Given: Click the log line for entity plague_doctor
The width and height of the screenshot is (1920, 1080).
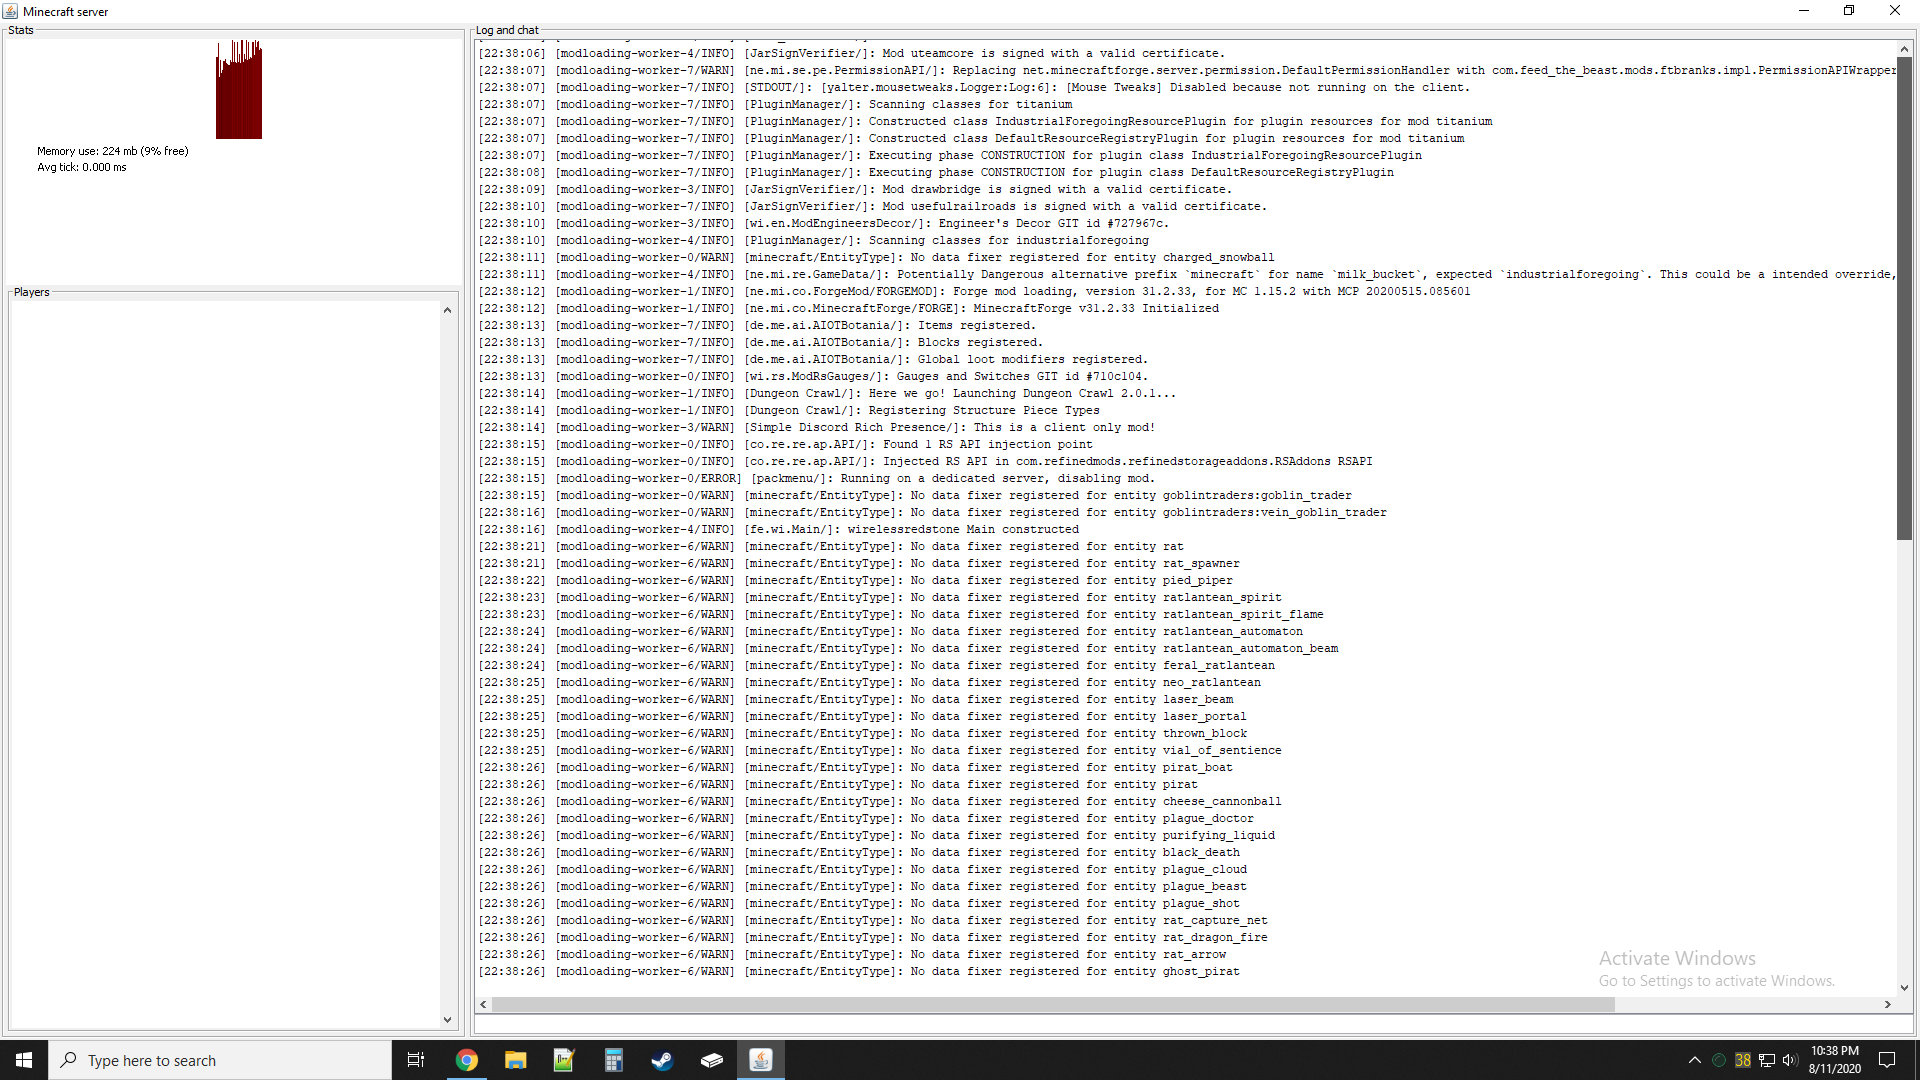Looking at the screenshot, I should coord(866,818).
